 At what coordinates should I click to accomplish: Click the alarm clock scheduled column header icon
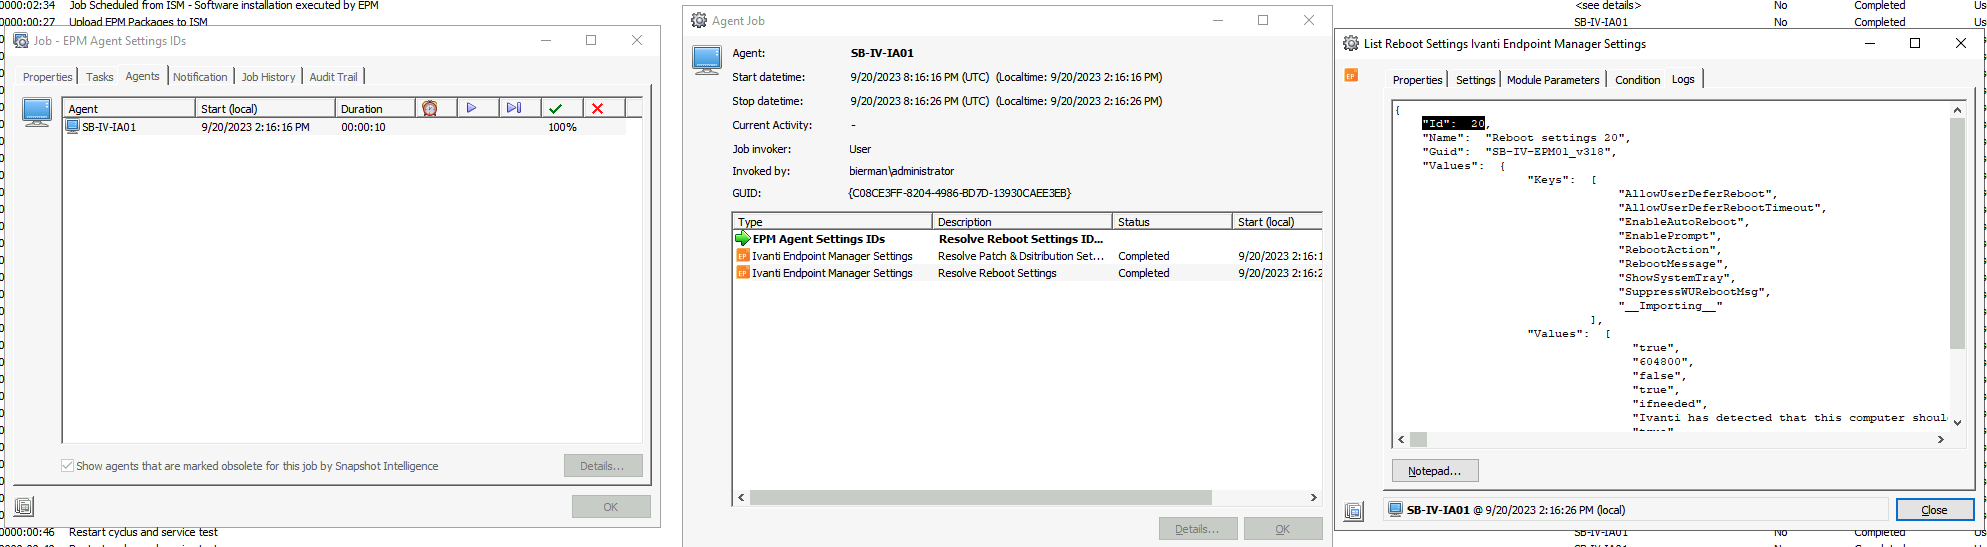pos(430,108)
